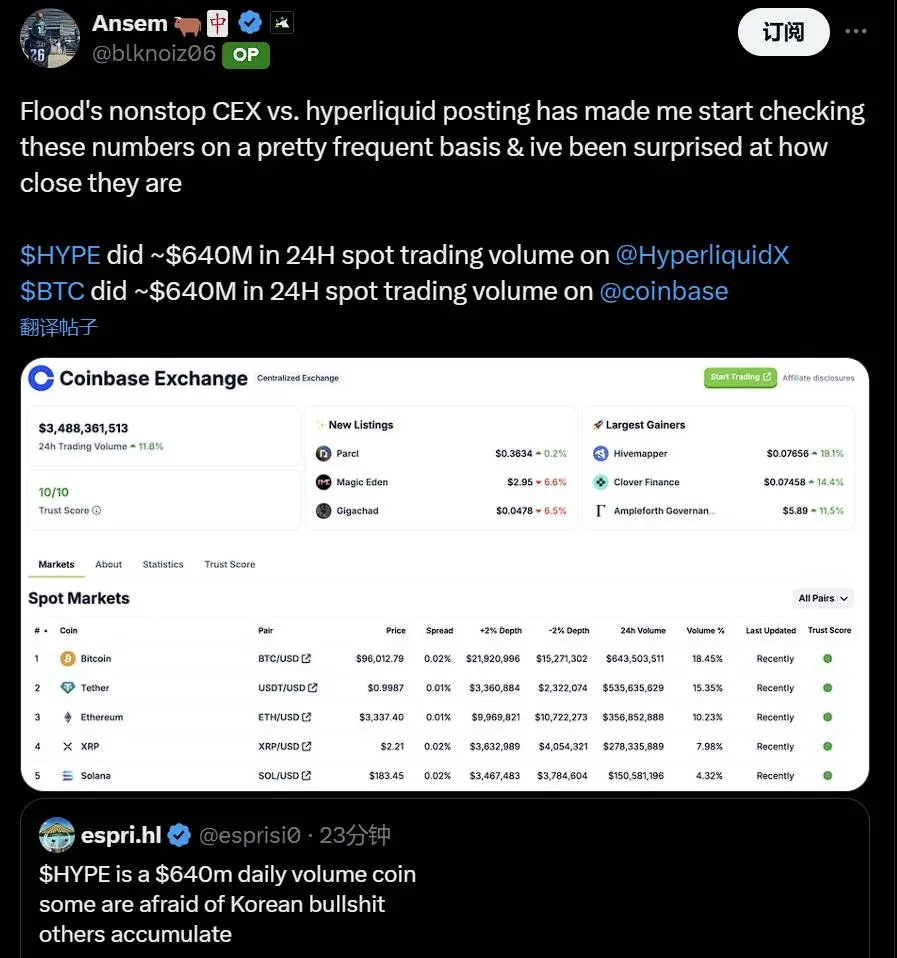Click Ansem's blue verified badge
Image resolution: width=897 pixels, height=958 pixels.
coord(249,21)
